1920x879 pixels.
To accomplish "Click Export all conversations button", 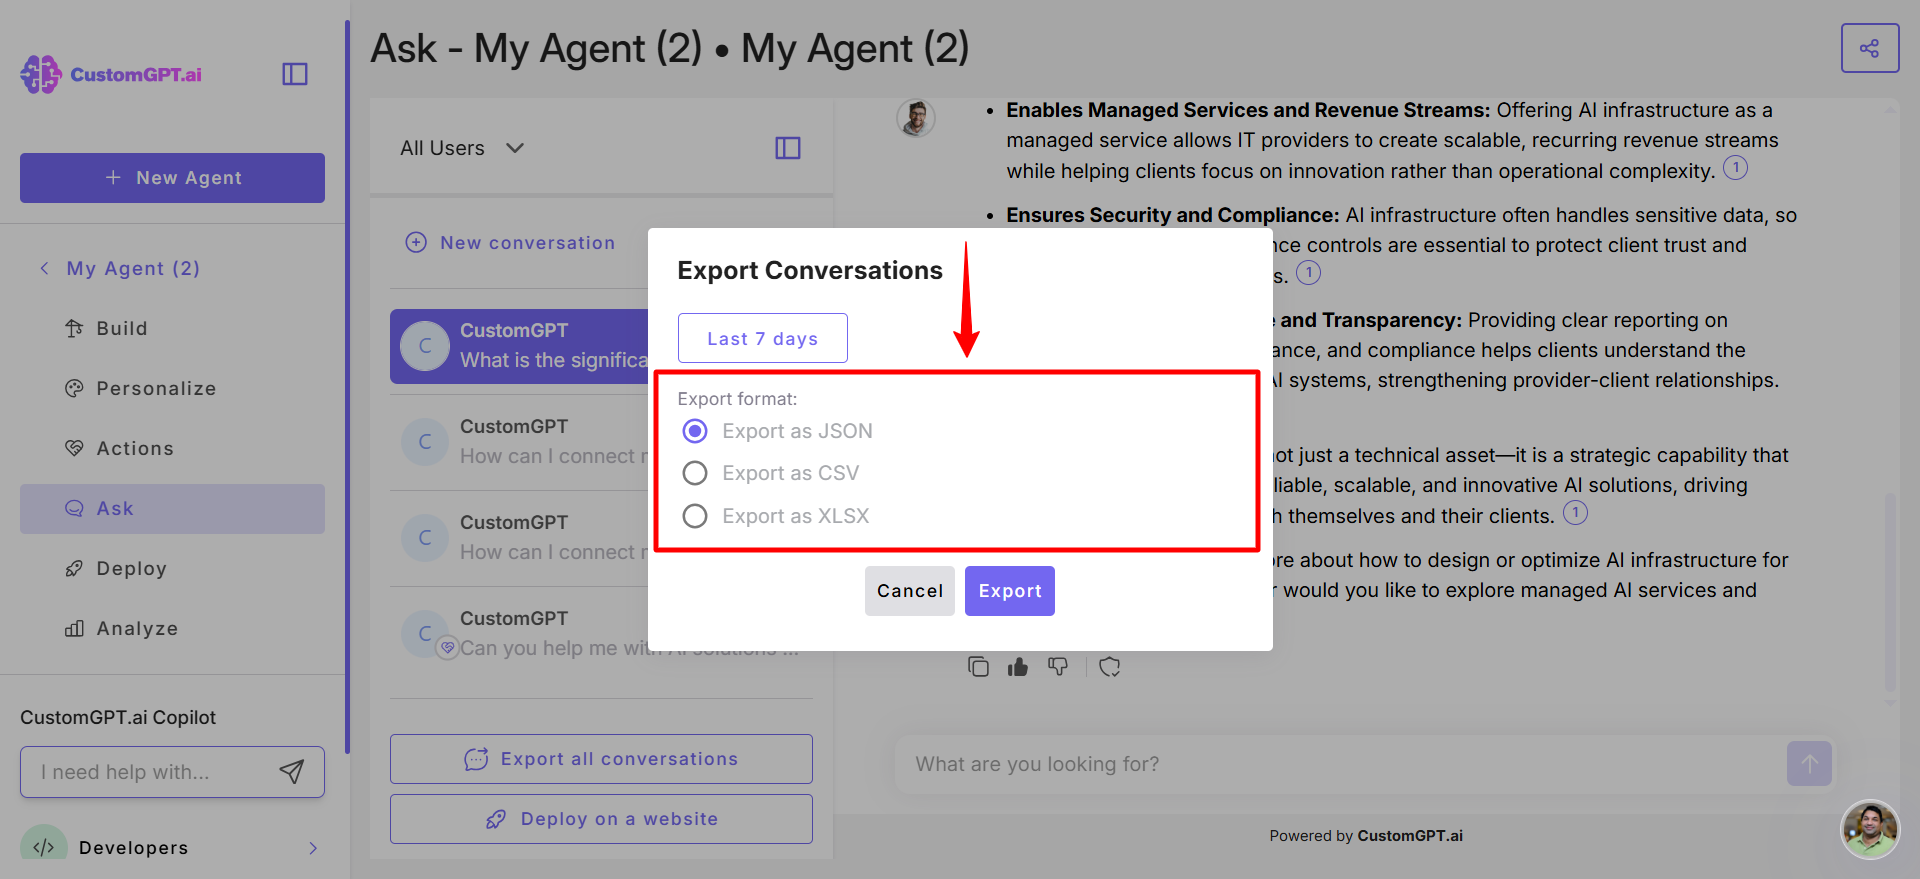I will 601,759.
